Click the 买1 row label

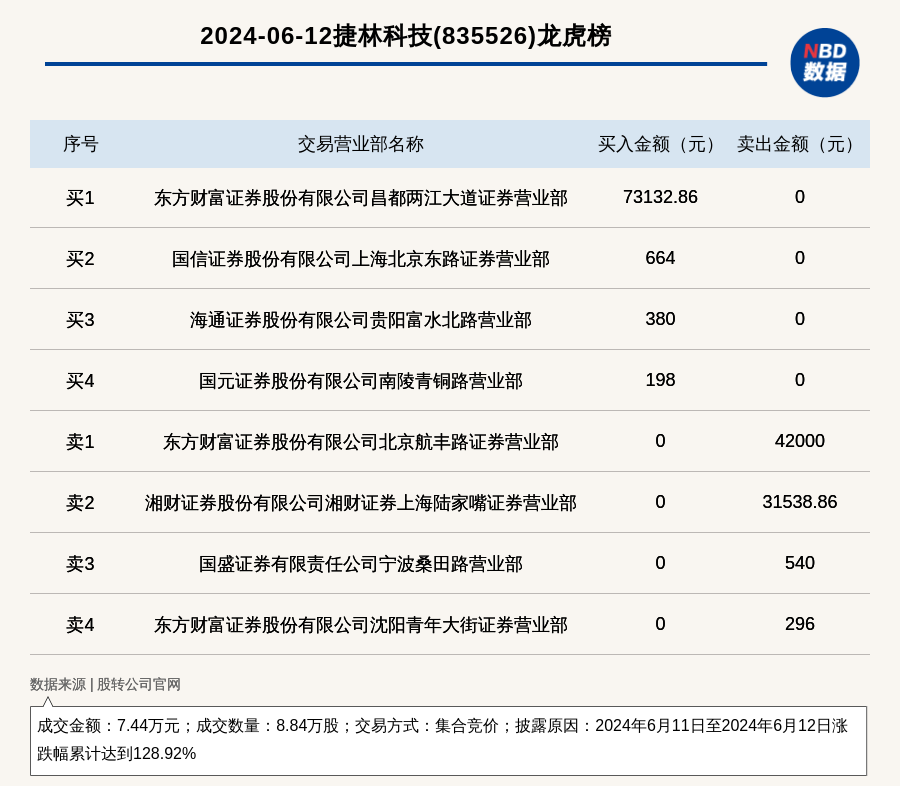[80, 198]
